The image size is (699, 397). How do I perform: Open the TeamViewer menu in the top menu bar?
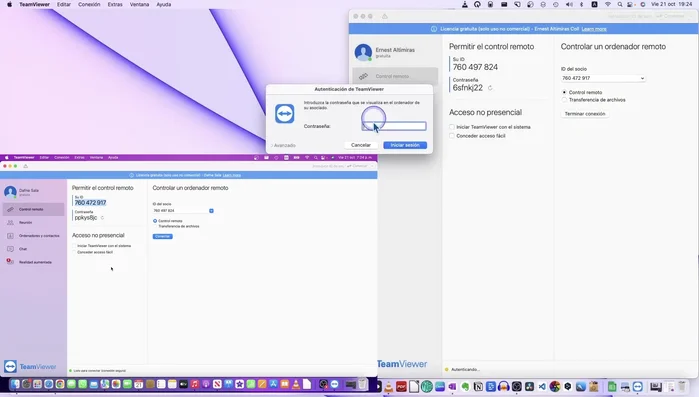34,4
